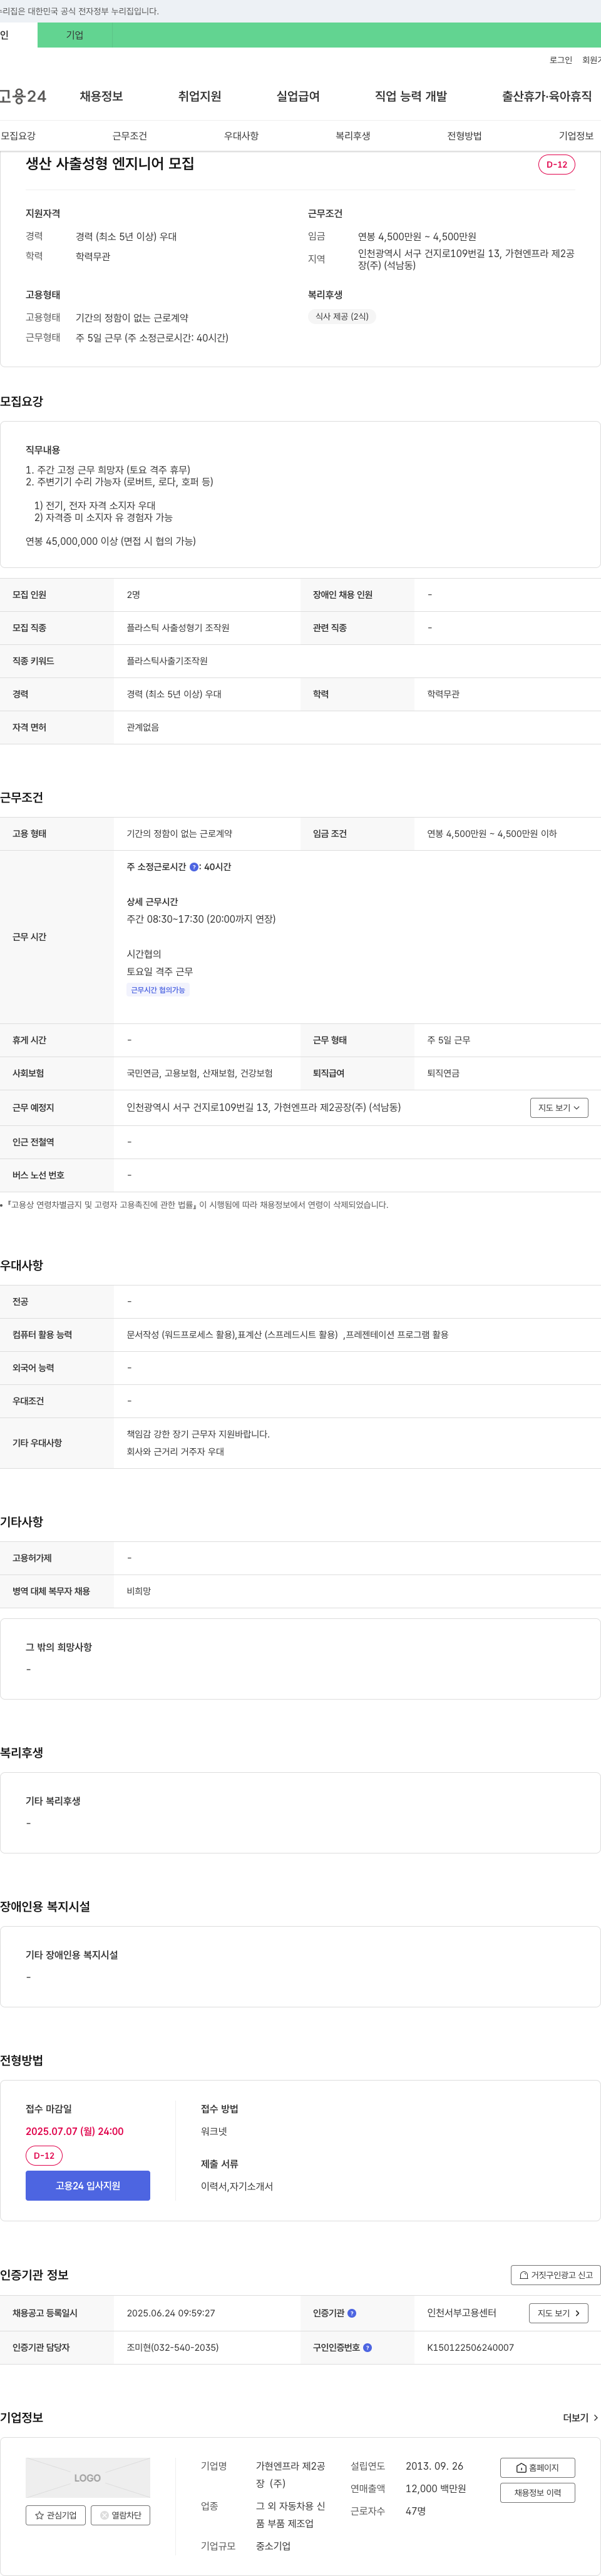Expand 더보기 in 기업정보 section
601x2576 pixels.
(580, 2417)
